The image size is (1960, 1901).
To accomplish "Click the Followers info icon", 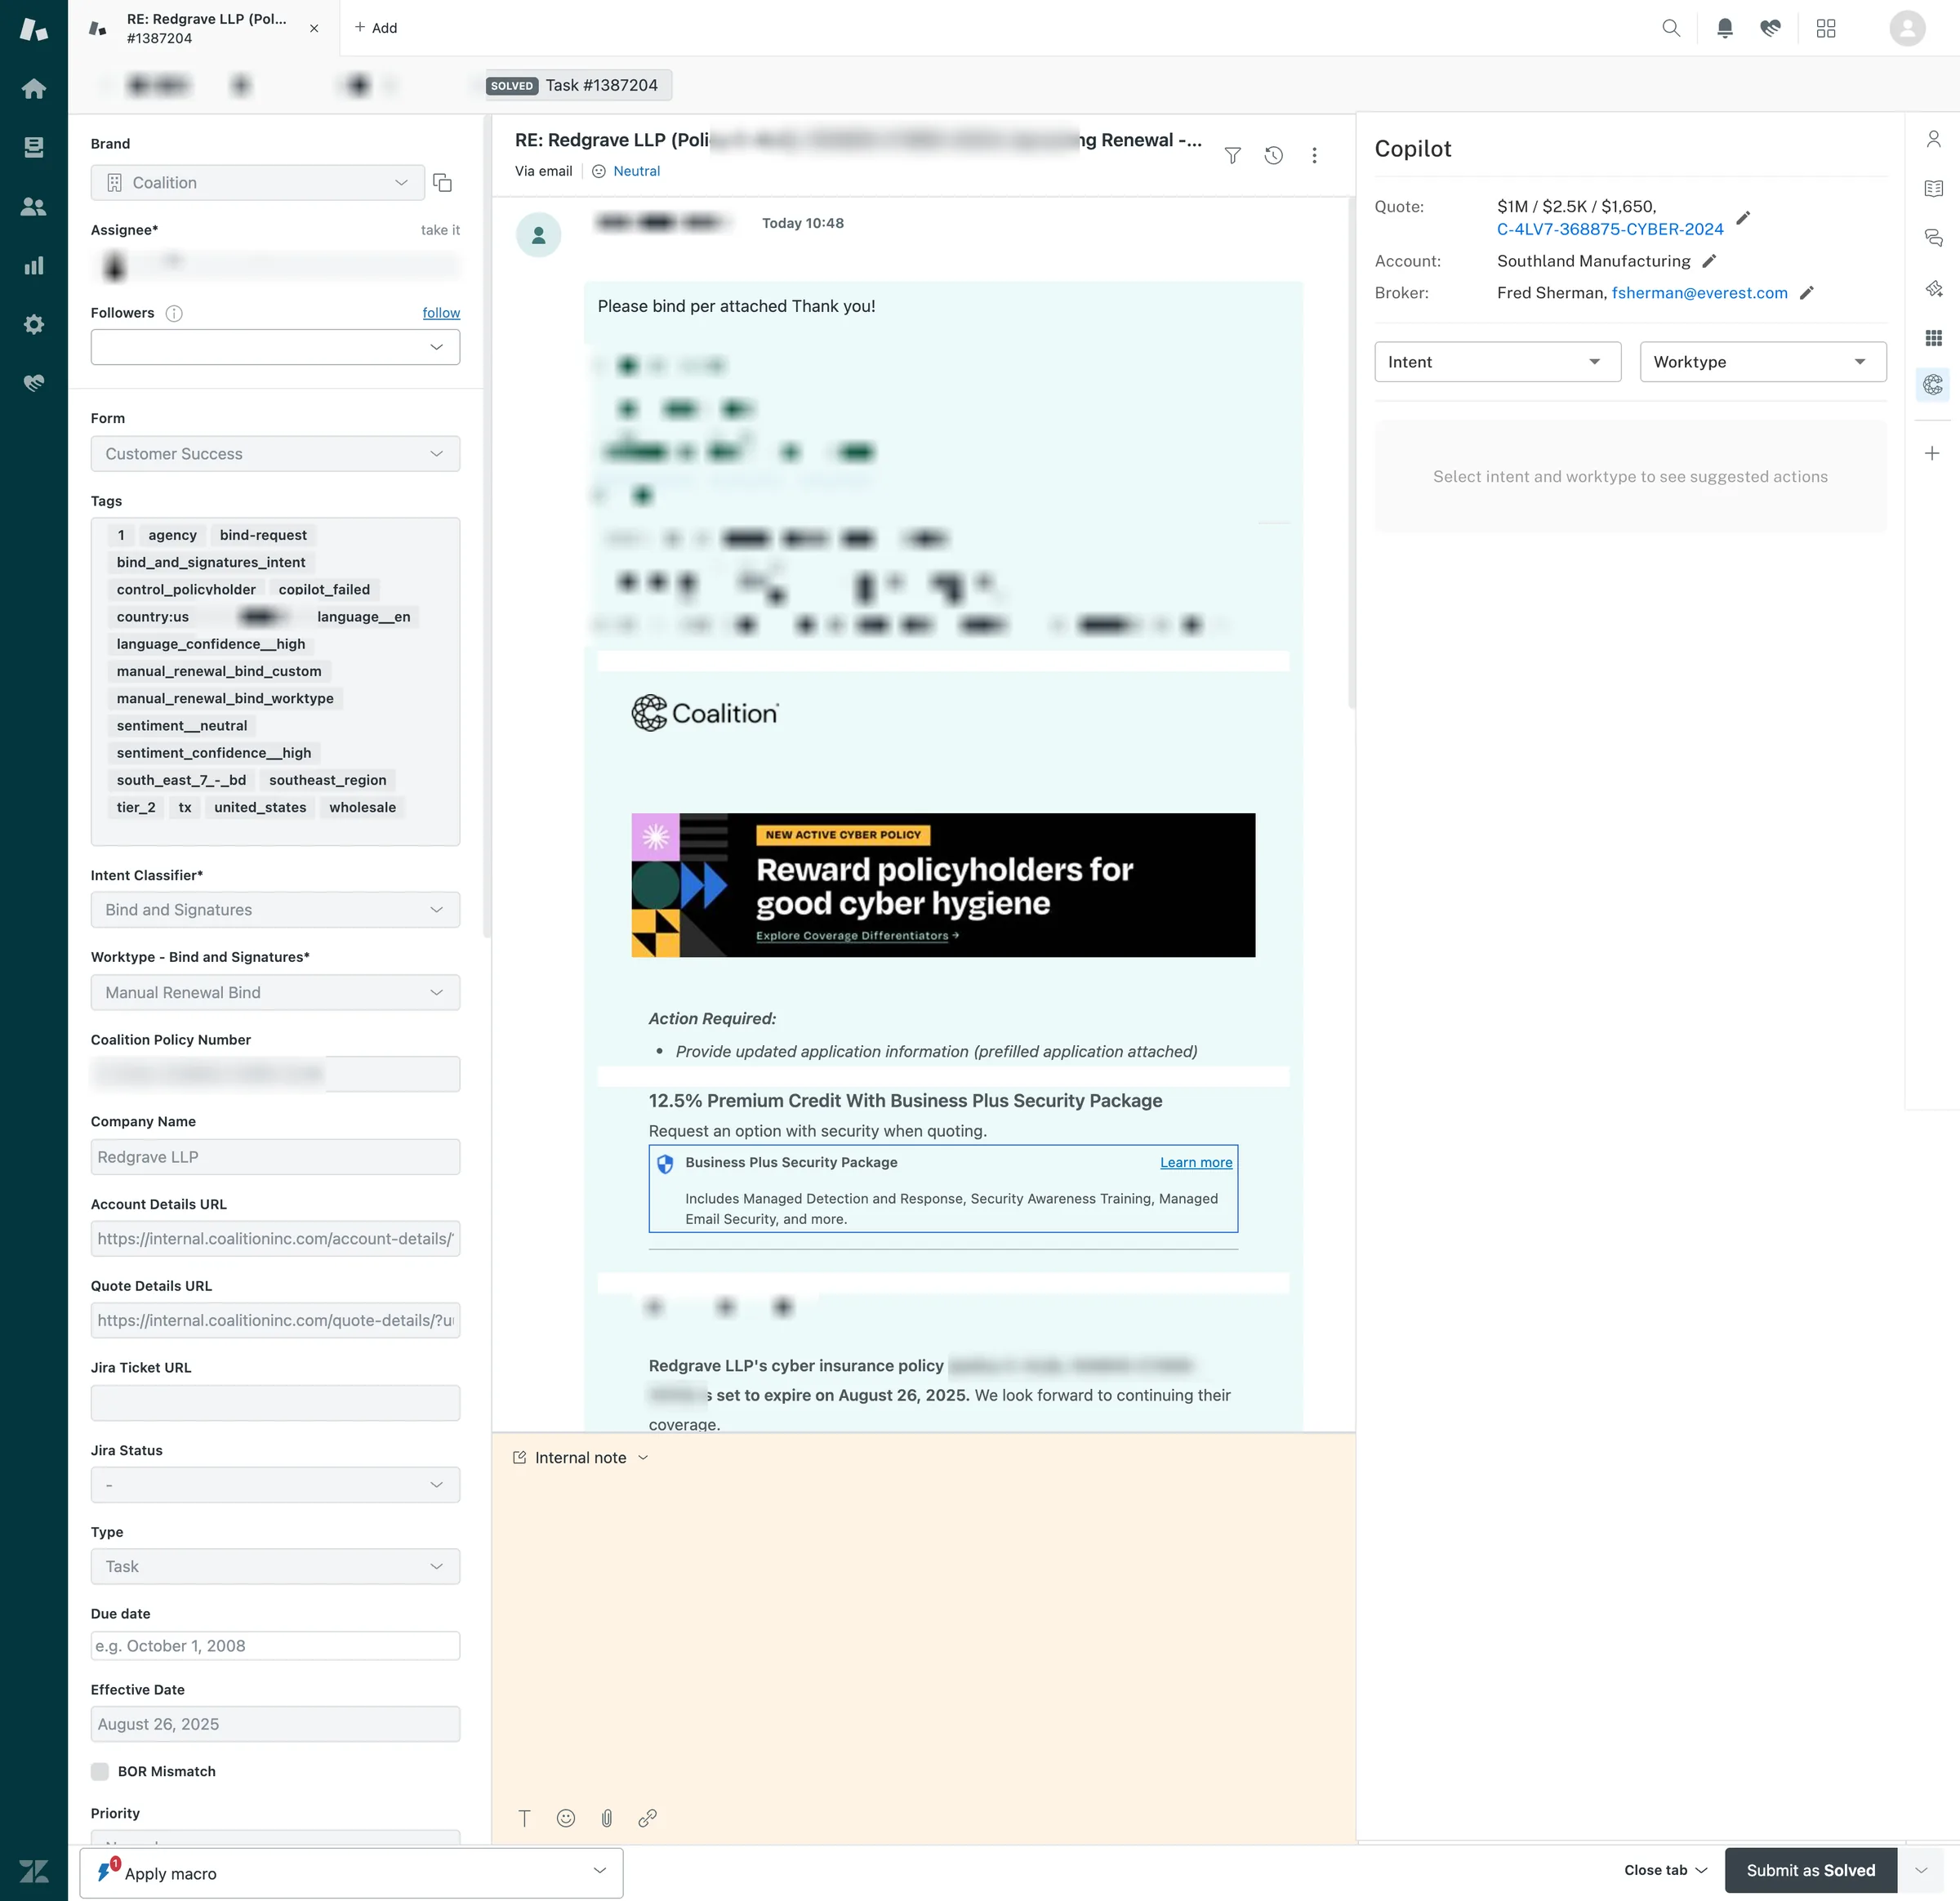I will point(174,313).
